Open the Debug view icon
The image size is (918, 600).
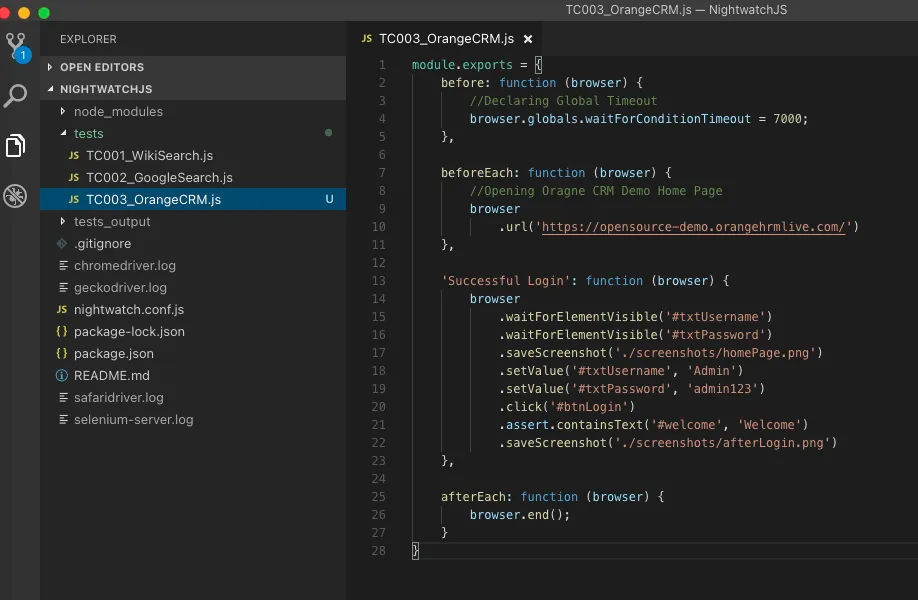15,196
